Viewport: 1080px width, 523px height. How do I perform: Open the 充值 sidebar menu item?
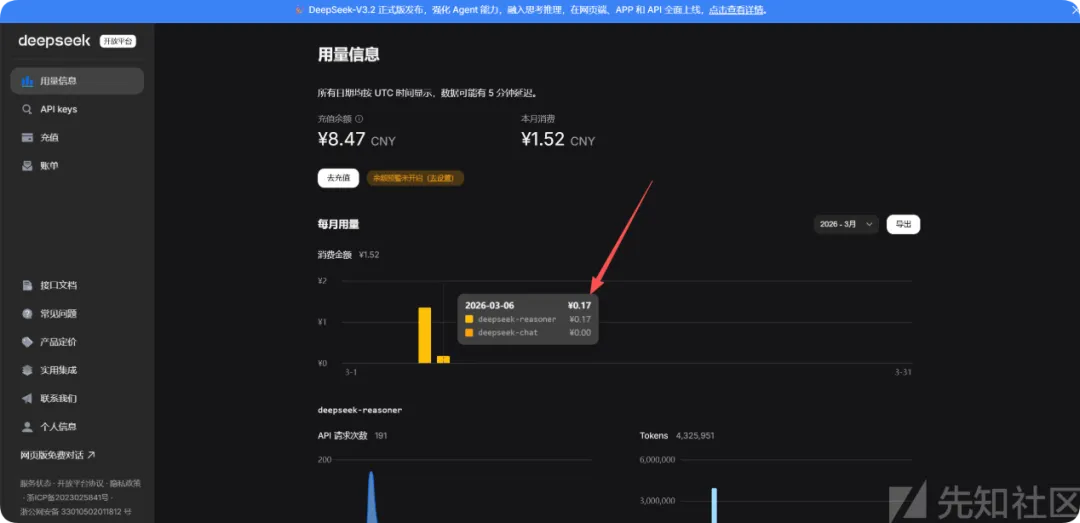pos(77,138)
